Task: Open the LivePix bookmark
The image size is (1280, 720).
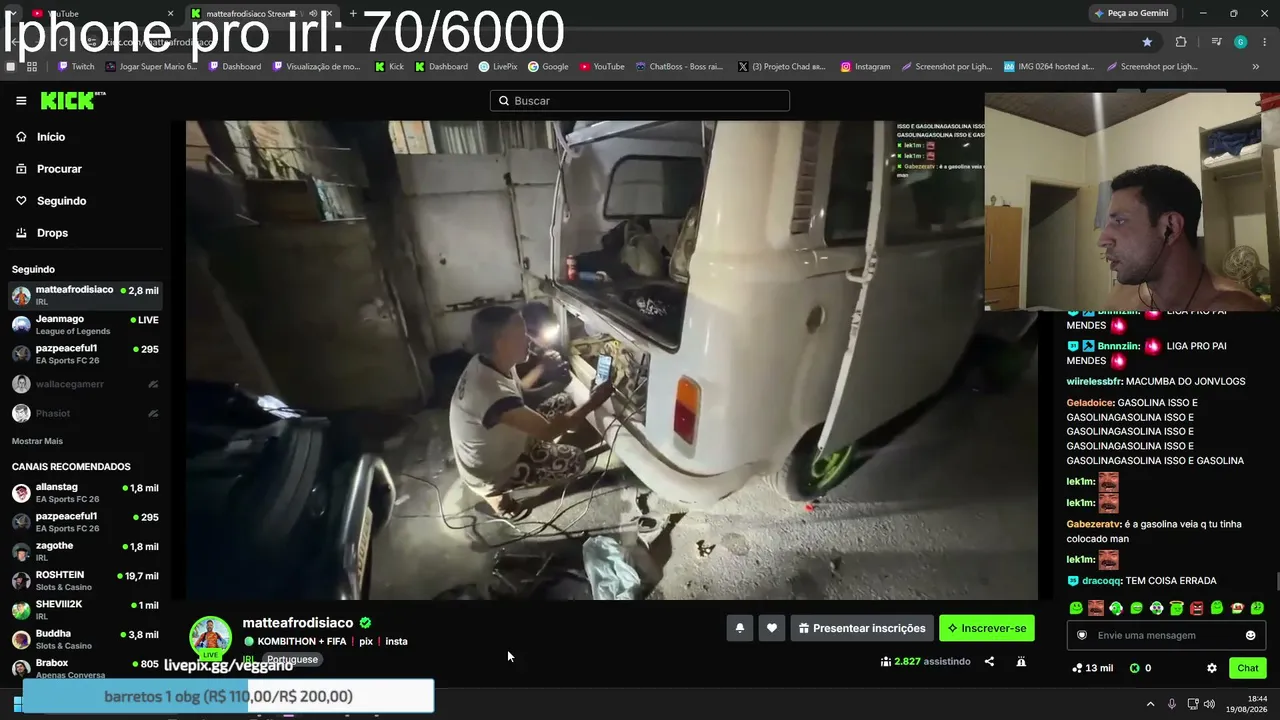Action: (498, 67)
